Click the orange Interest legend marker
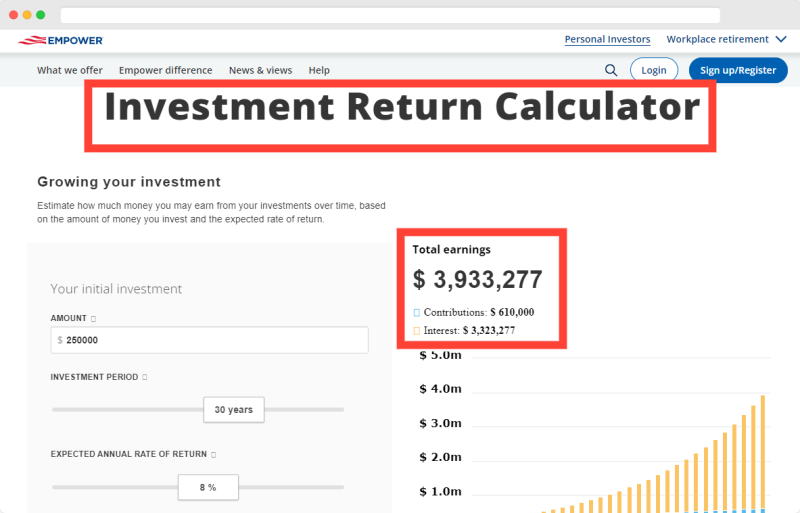This screenshot has height=513, width=800. tap(416, 331)
